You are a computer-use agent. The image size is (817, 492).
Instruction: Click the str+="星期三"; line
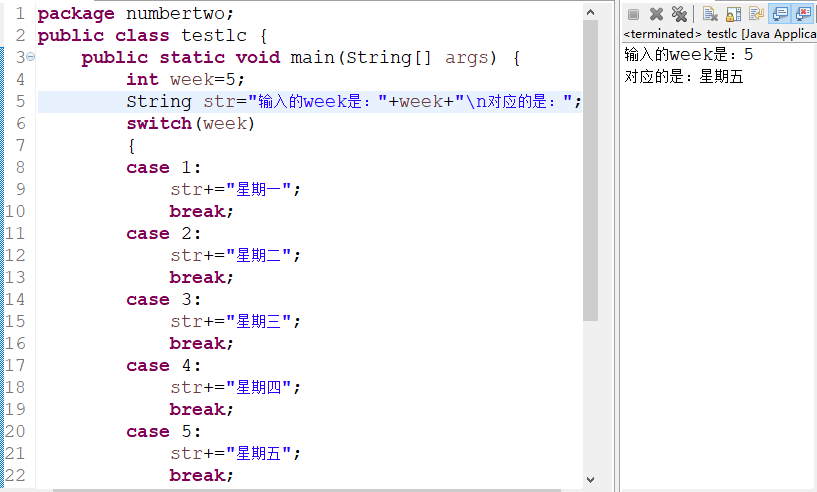tap(236, 322)
